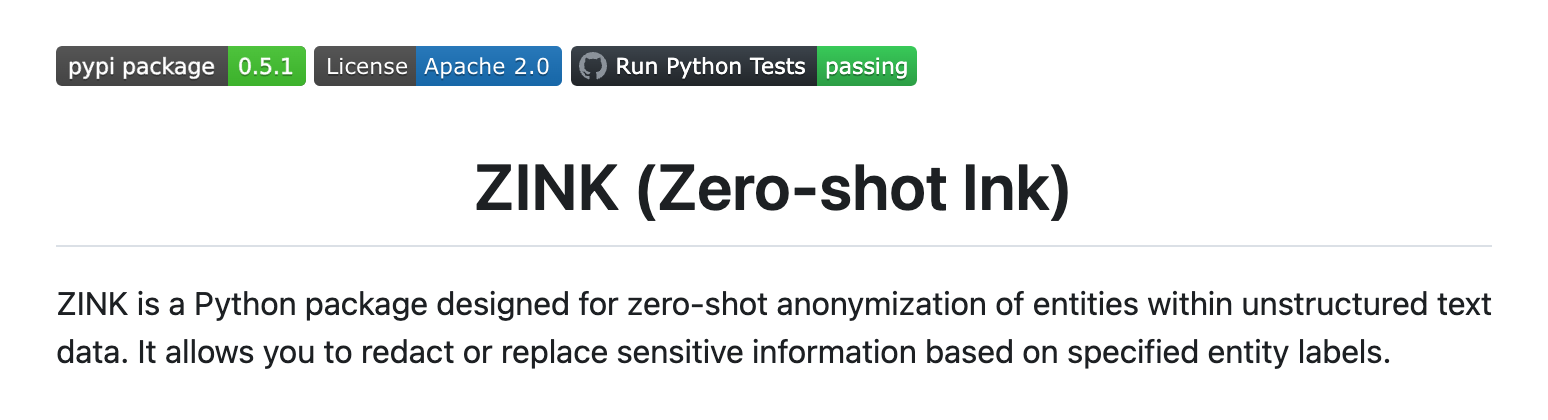Screen dimensions: 1548x420
Task: Click the green 0.5.1 version segment
Action: (x=266, y=67)
